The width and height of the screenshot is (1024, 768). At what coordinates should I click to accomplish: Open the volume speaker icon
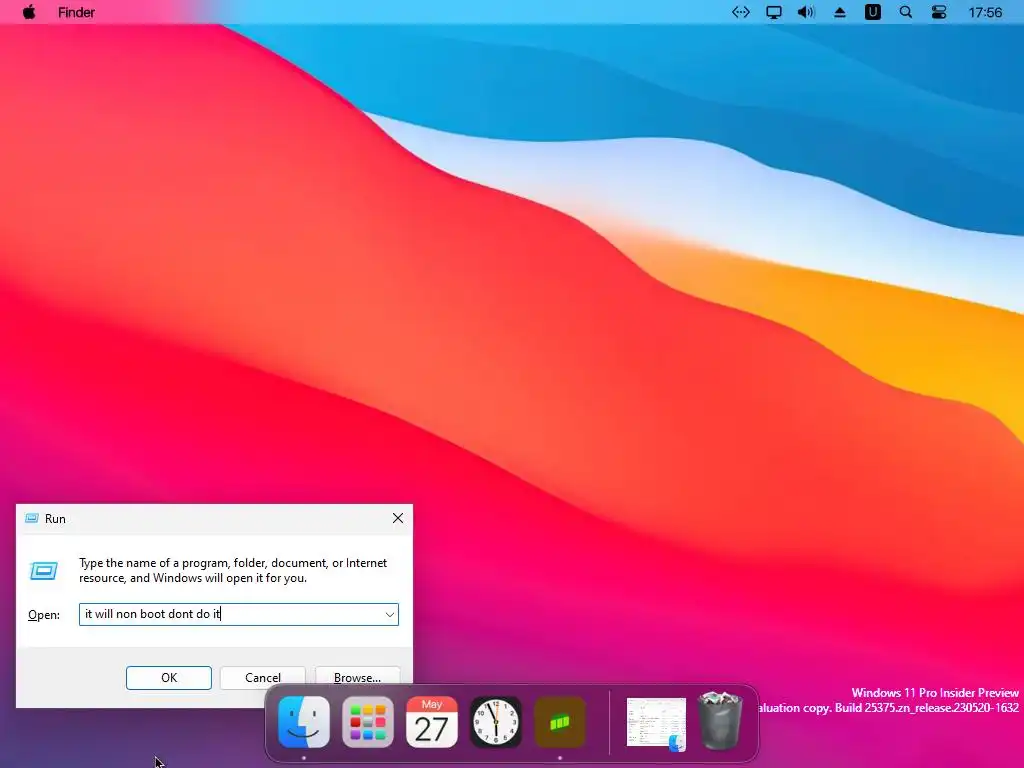pyautogui.click(x=807, y=12)
